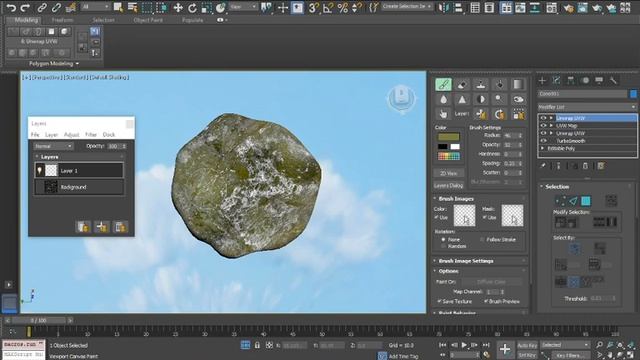
Task: Toggle the Angle Snap icon
Action: pyautogui.click(x=328, y=7)
